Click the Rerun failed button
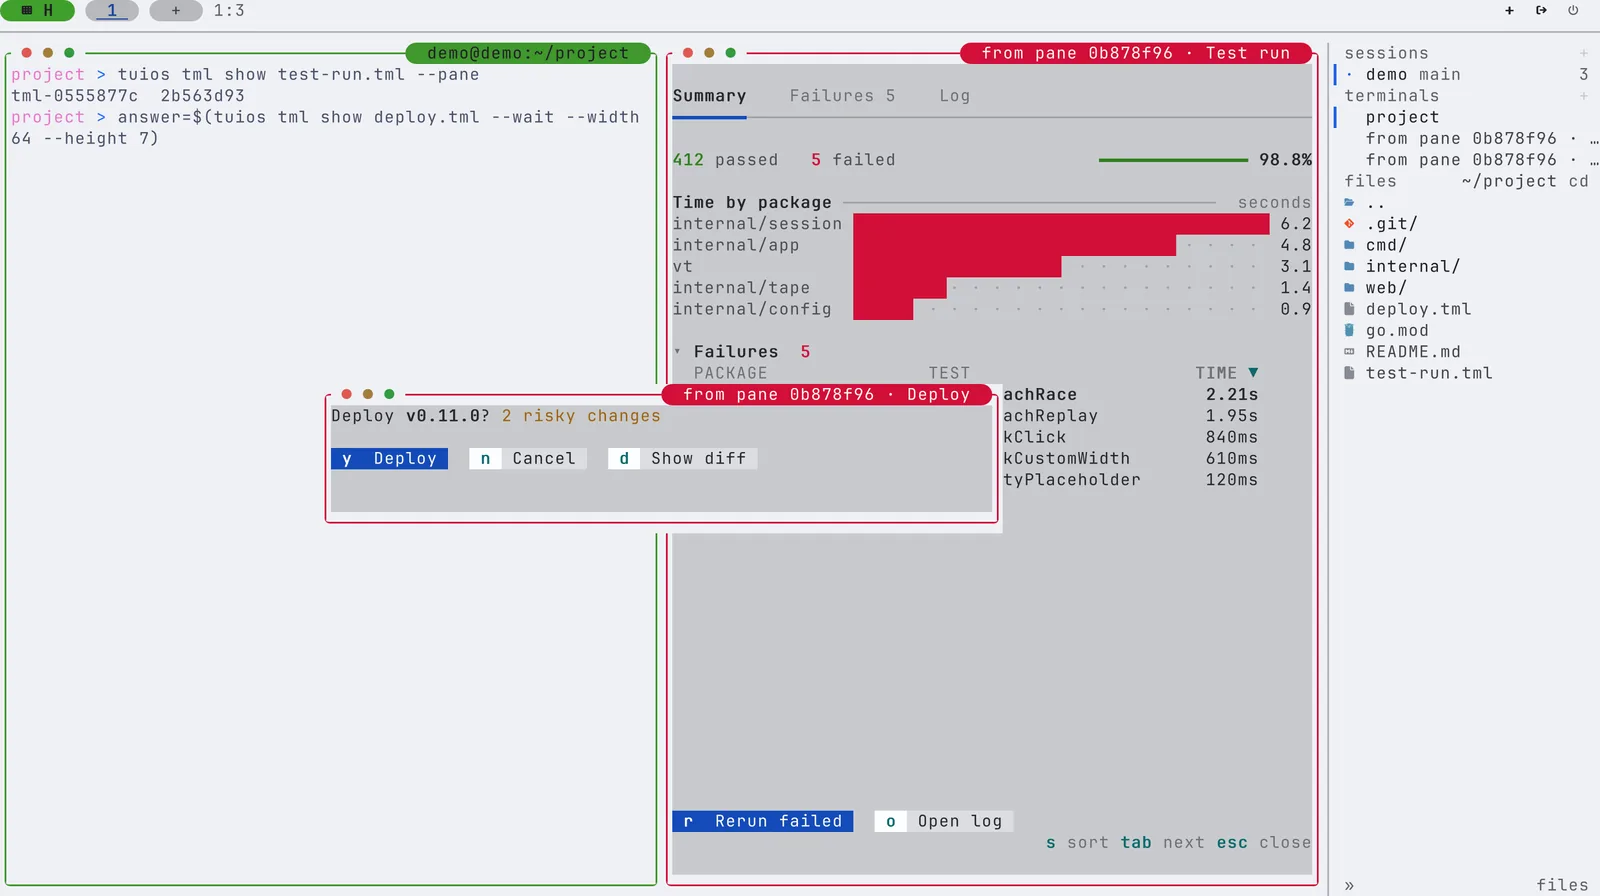The height and width of the screenshot is (896, 1600). pos(762,822)
